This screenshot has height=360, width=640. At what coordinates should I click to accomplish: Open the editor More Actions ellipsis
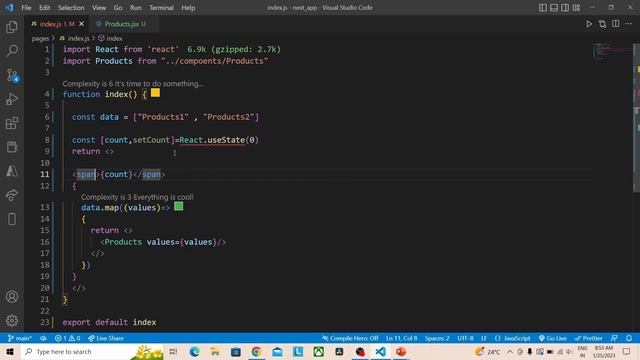(629, 24)
